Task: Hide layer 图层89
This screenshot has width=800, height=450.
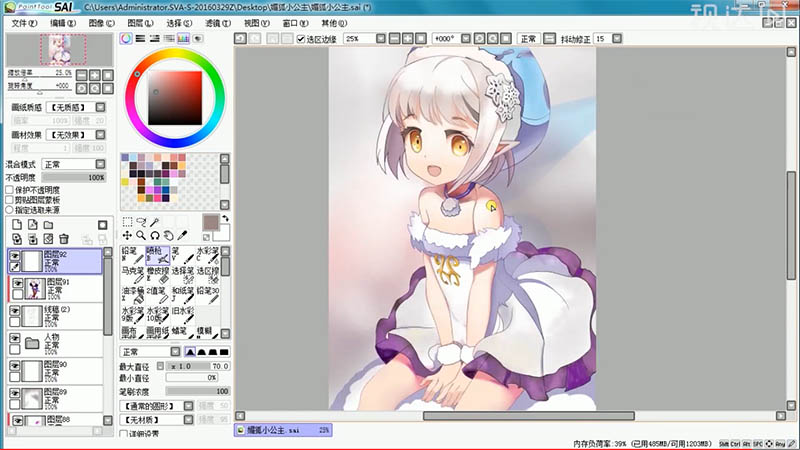Action: click(15, 393)
